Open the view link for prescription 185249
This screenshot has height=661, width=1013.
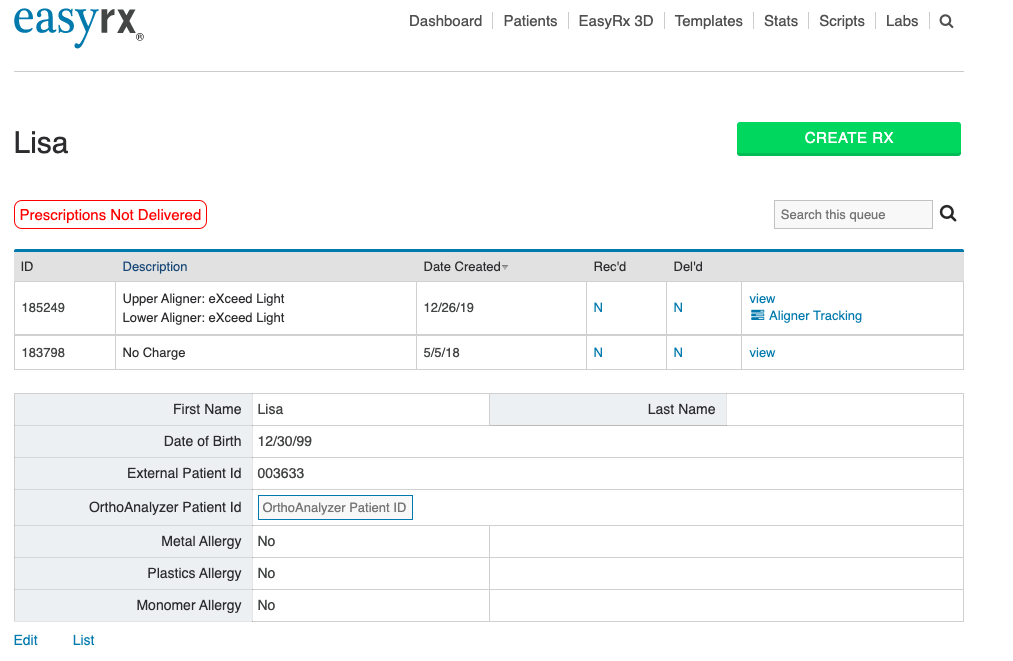(x=762, y=299)
